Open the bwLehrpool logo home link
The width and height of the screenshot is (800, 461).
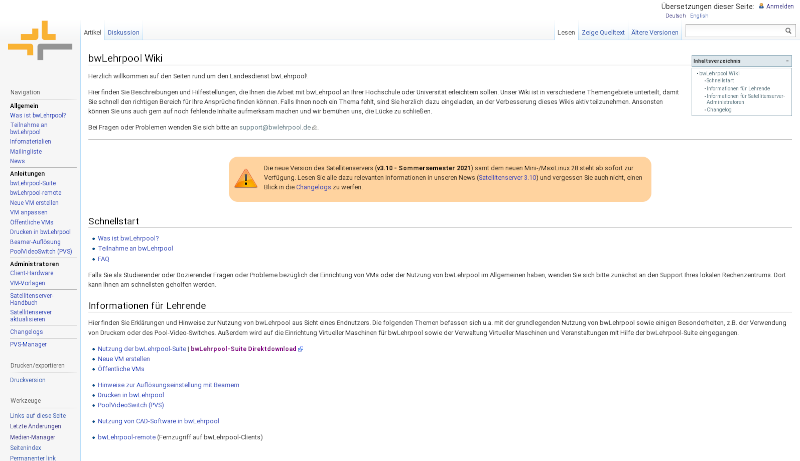coord(40,40)
